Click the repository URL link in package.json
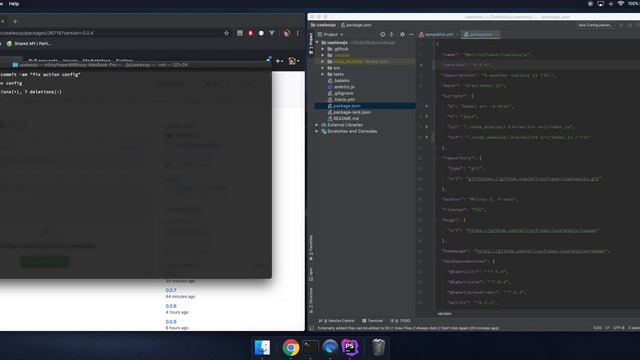 pyautogui.click(x=533, y=179)
